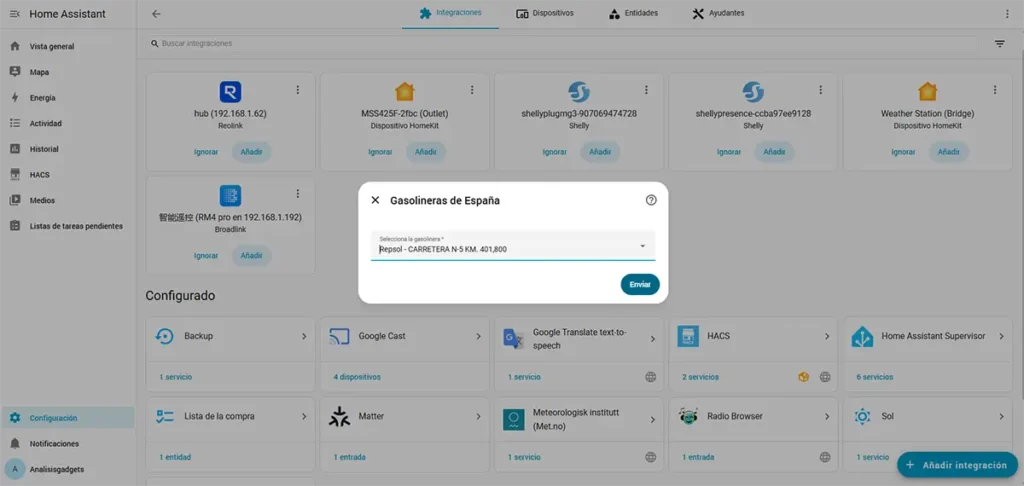
Task: Open 2 servicios link under HACS
Action: [701, 377]
